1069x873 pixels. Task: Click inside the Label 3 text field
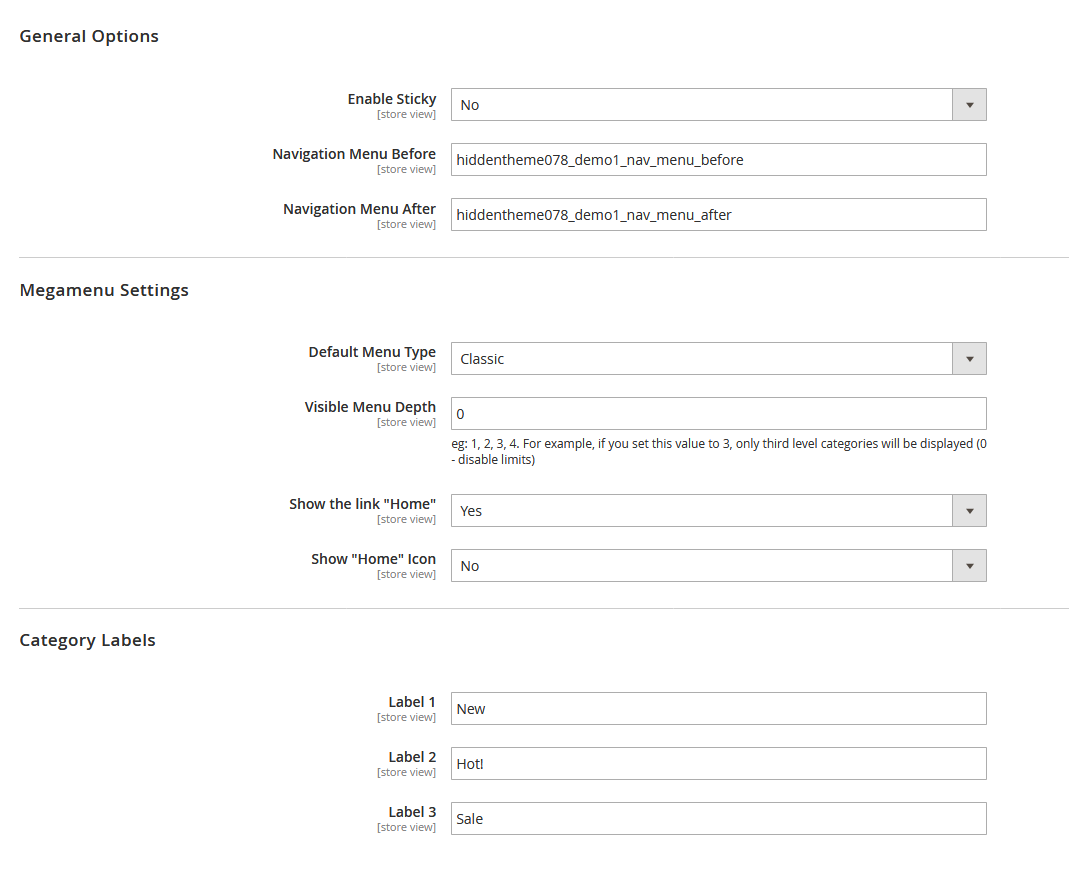717,818
